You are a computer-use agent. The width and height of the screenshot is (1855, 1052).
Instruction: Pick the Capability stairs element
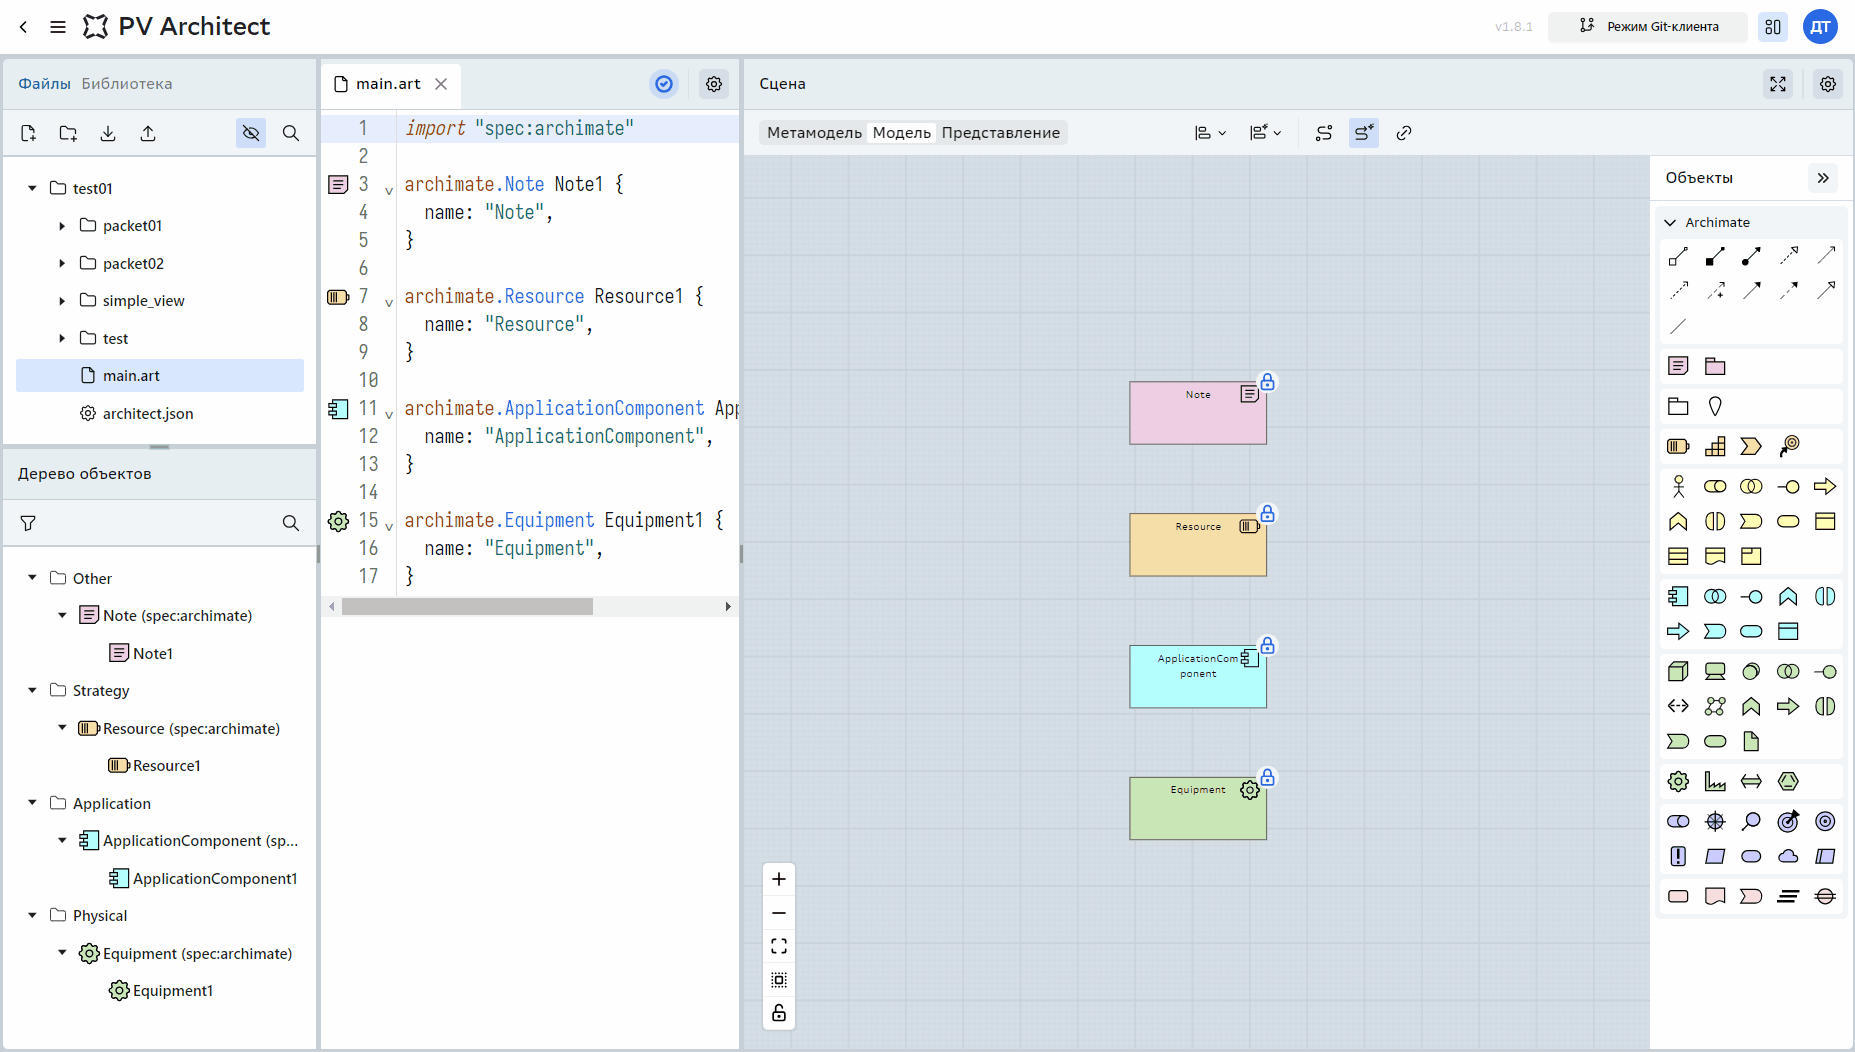1715,446
